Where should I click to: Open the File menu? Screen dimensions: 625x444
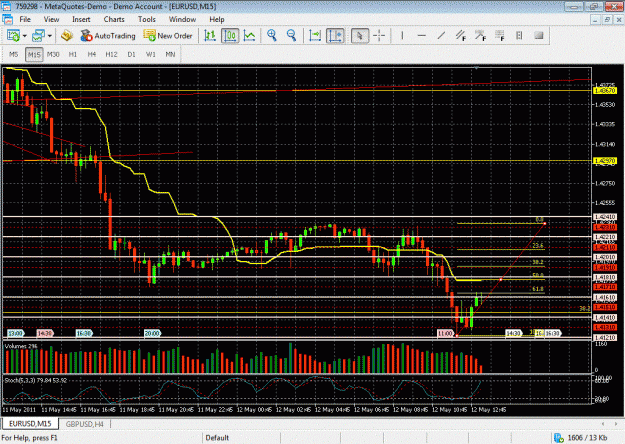point(25,19)
